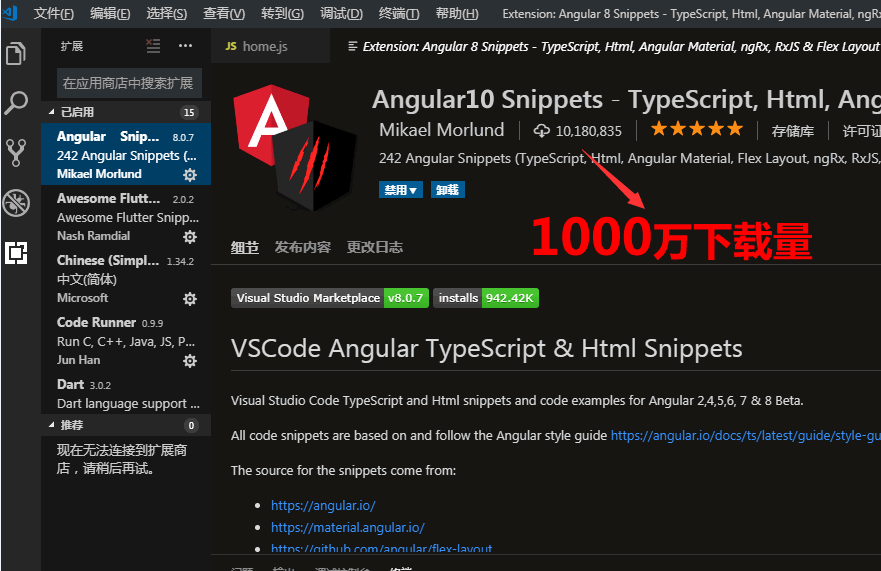Click the 10,180,835 download count
This screenshot has width=881, height=571.
coord(589,131)
